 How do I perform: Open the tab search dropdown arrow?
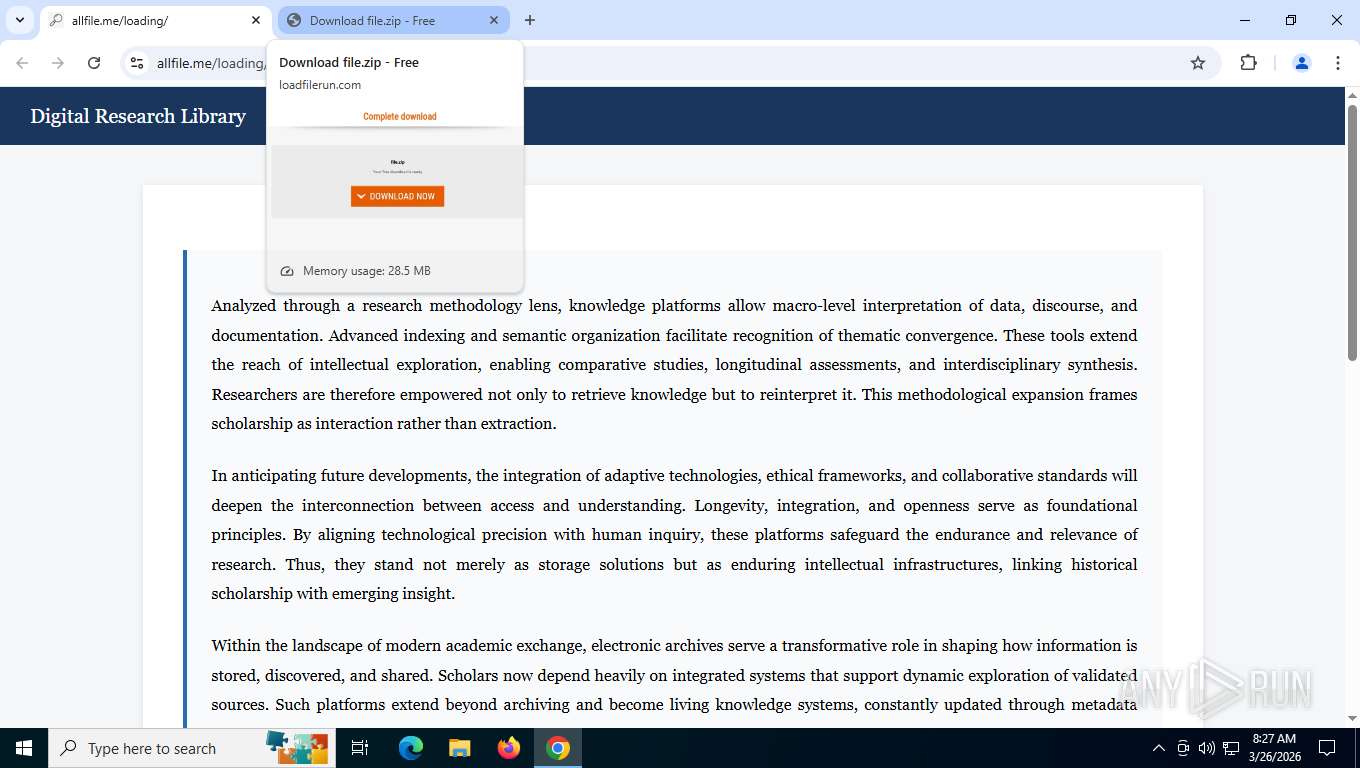[19, 20]
